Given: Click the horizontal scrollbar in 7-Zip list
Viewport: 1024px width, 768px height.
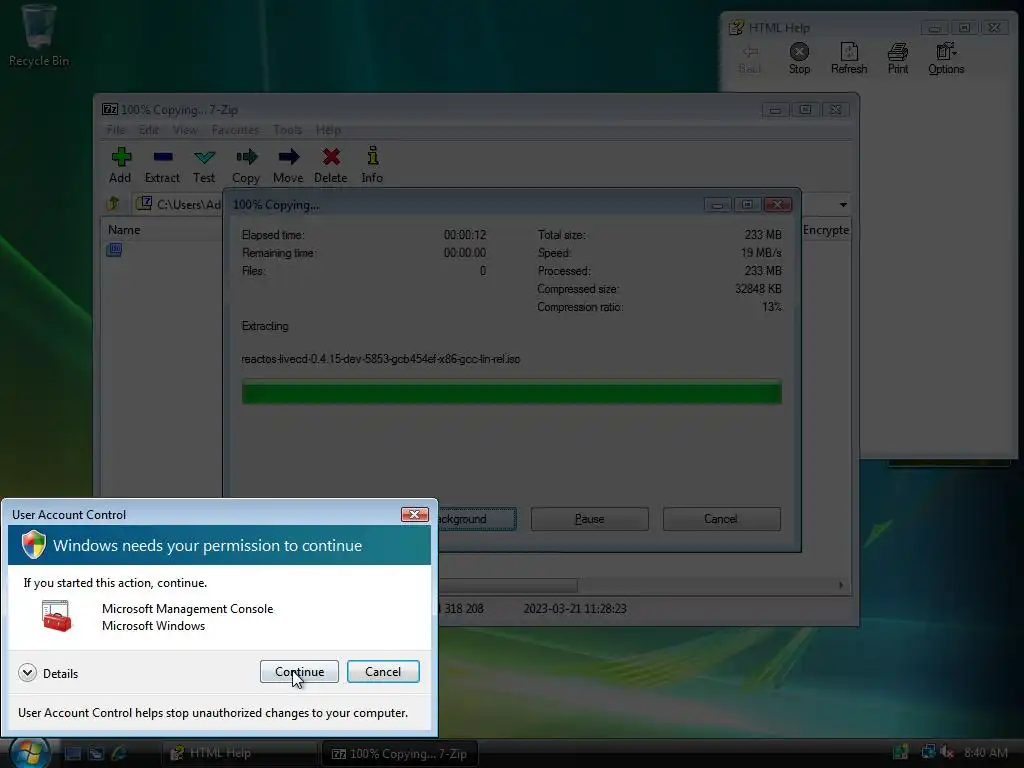Looking at the screenshot, I should pos(508,585).
